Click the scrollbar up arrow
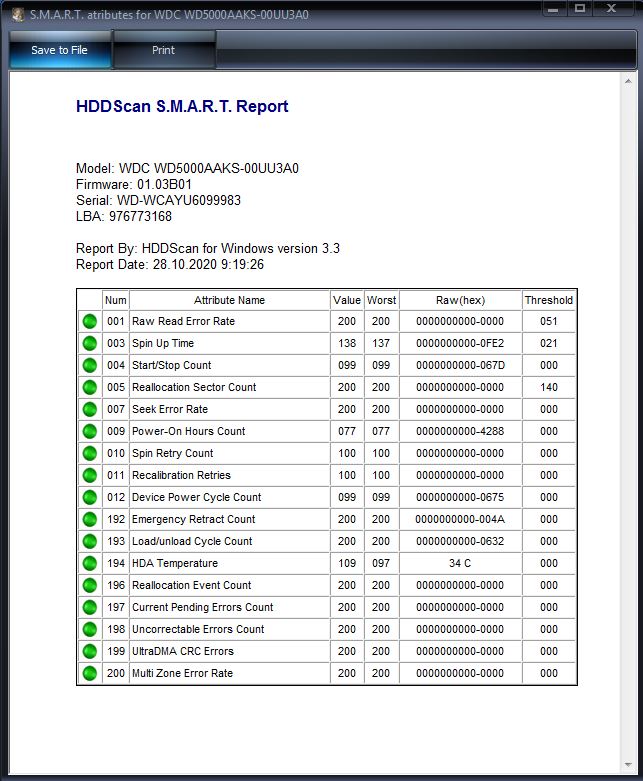Image resolution: width=643 pixels, height=781 pixels. (628, 81)
